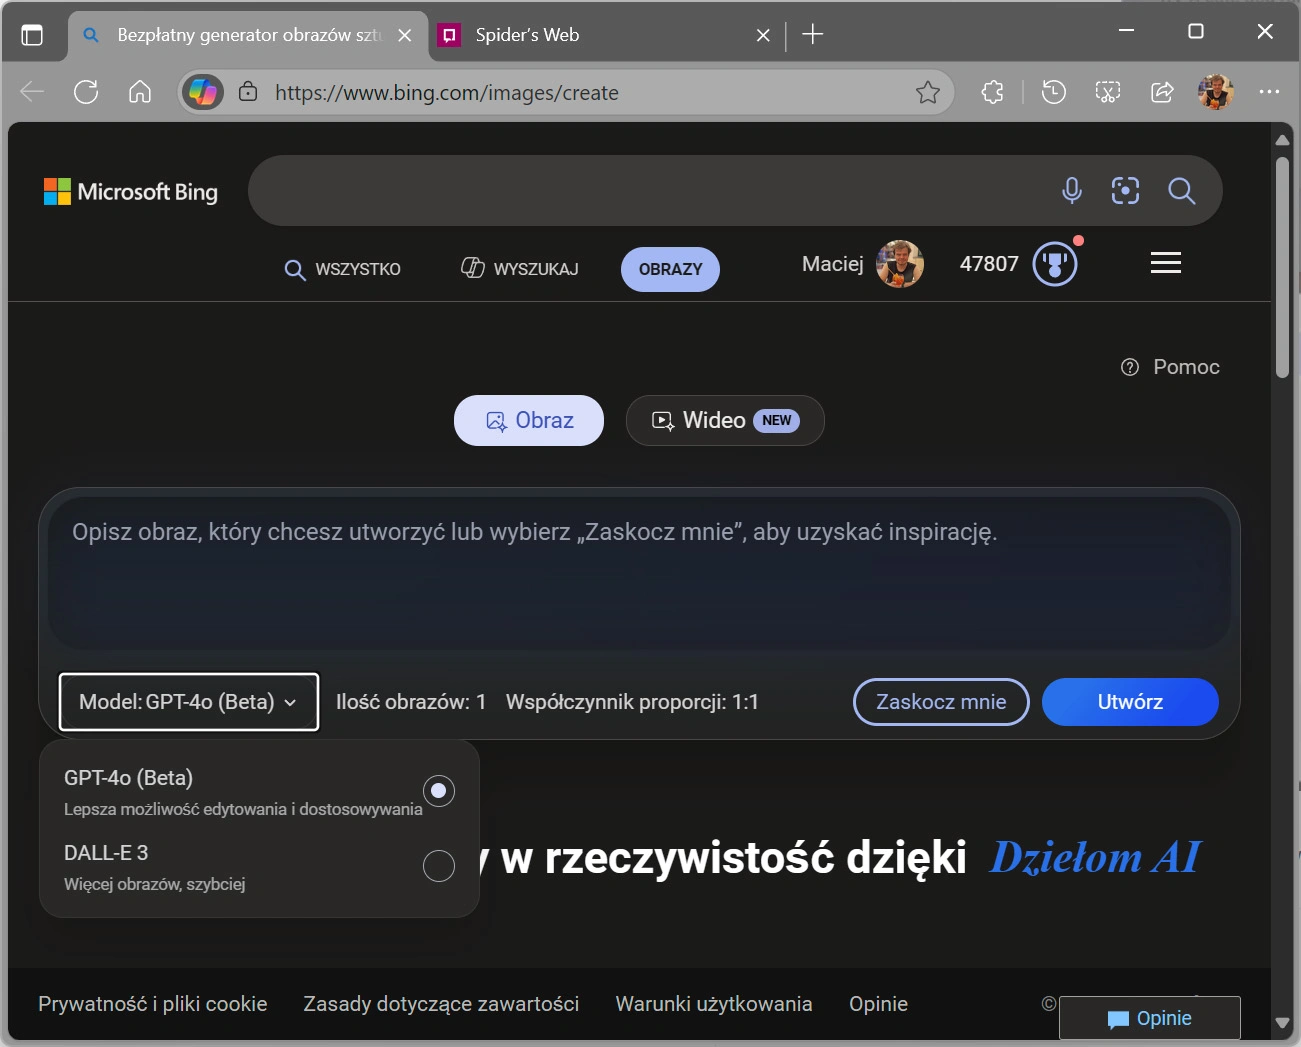Open the Opinie footer link
The height and width of the screenshot is (1047, 1301).
pos(878,1004)
